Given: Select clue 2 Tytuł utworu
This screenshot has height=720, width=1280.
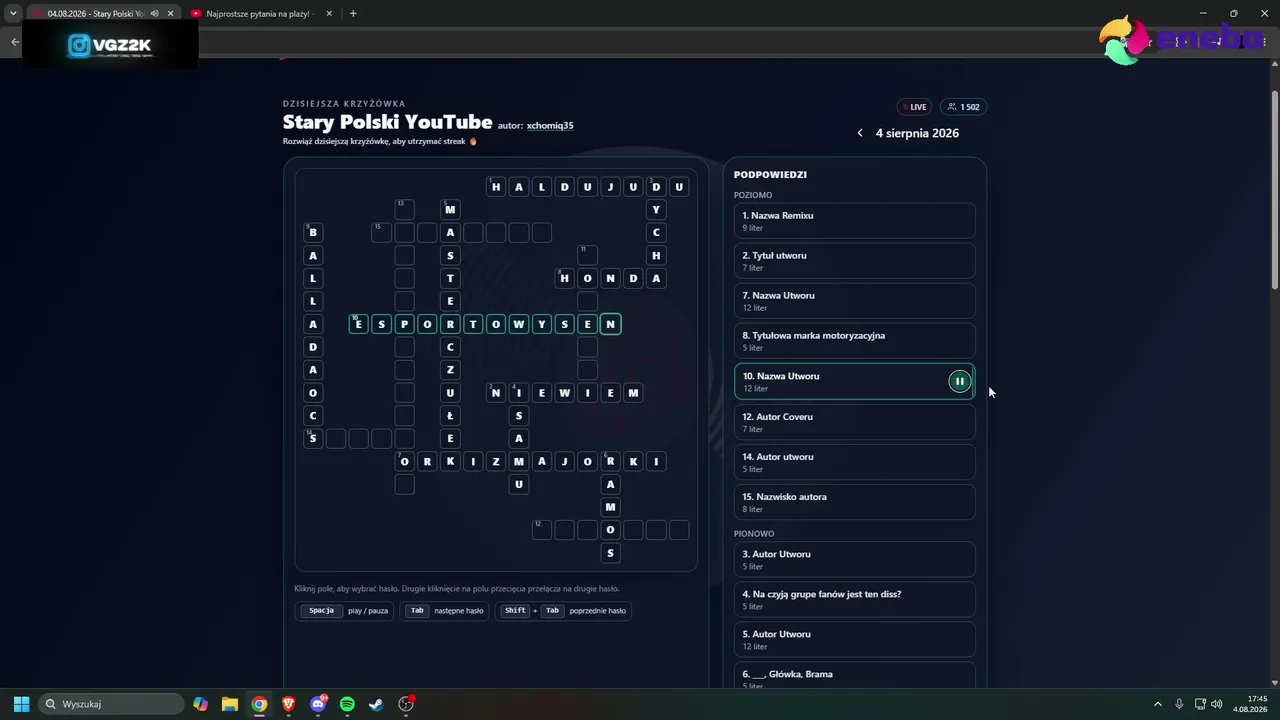Looking at the screenshot, I should [854, 261].
